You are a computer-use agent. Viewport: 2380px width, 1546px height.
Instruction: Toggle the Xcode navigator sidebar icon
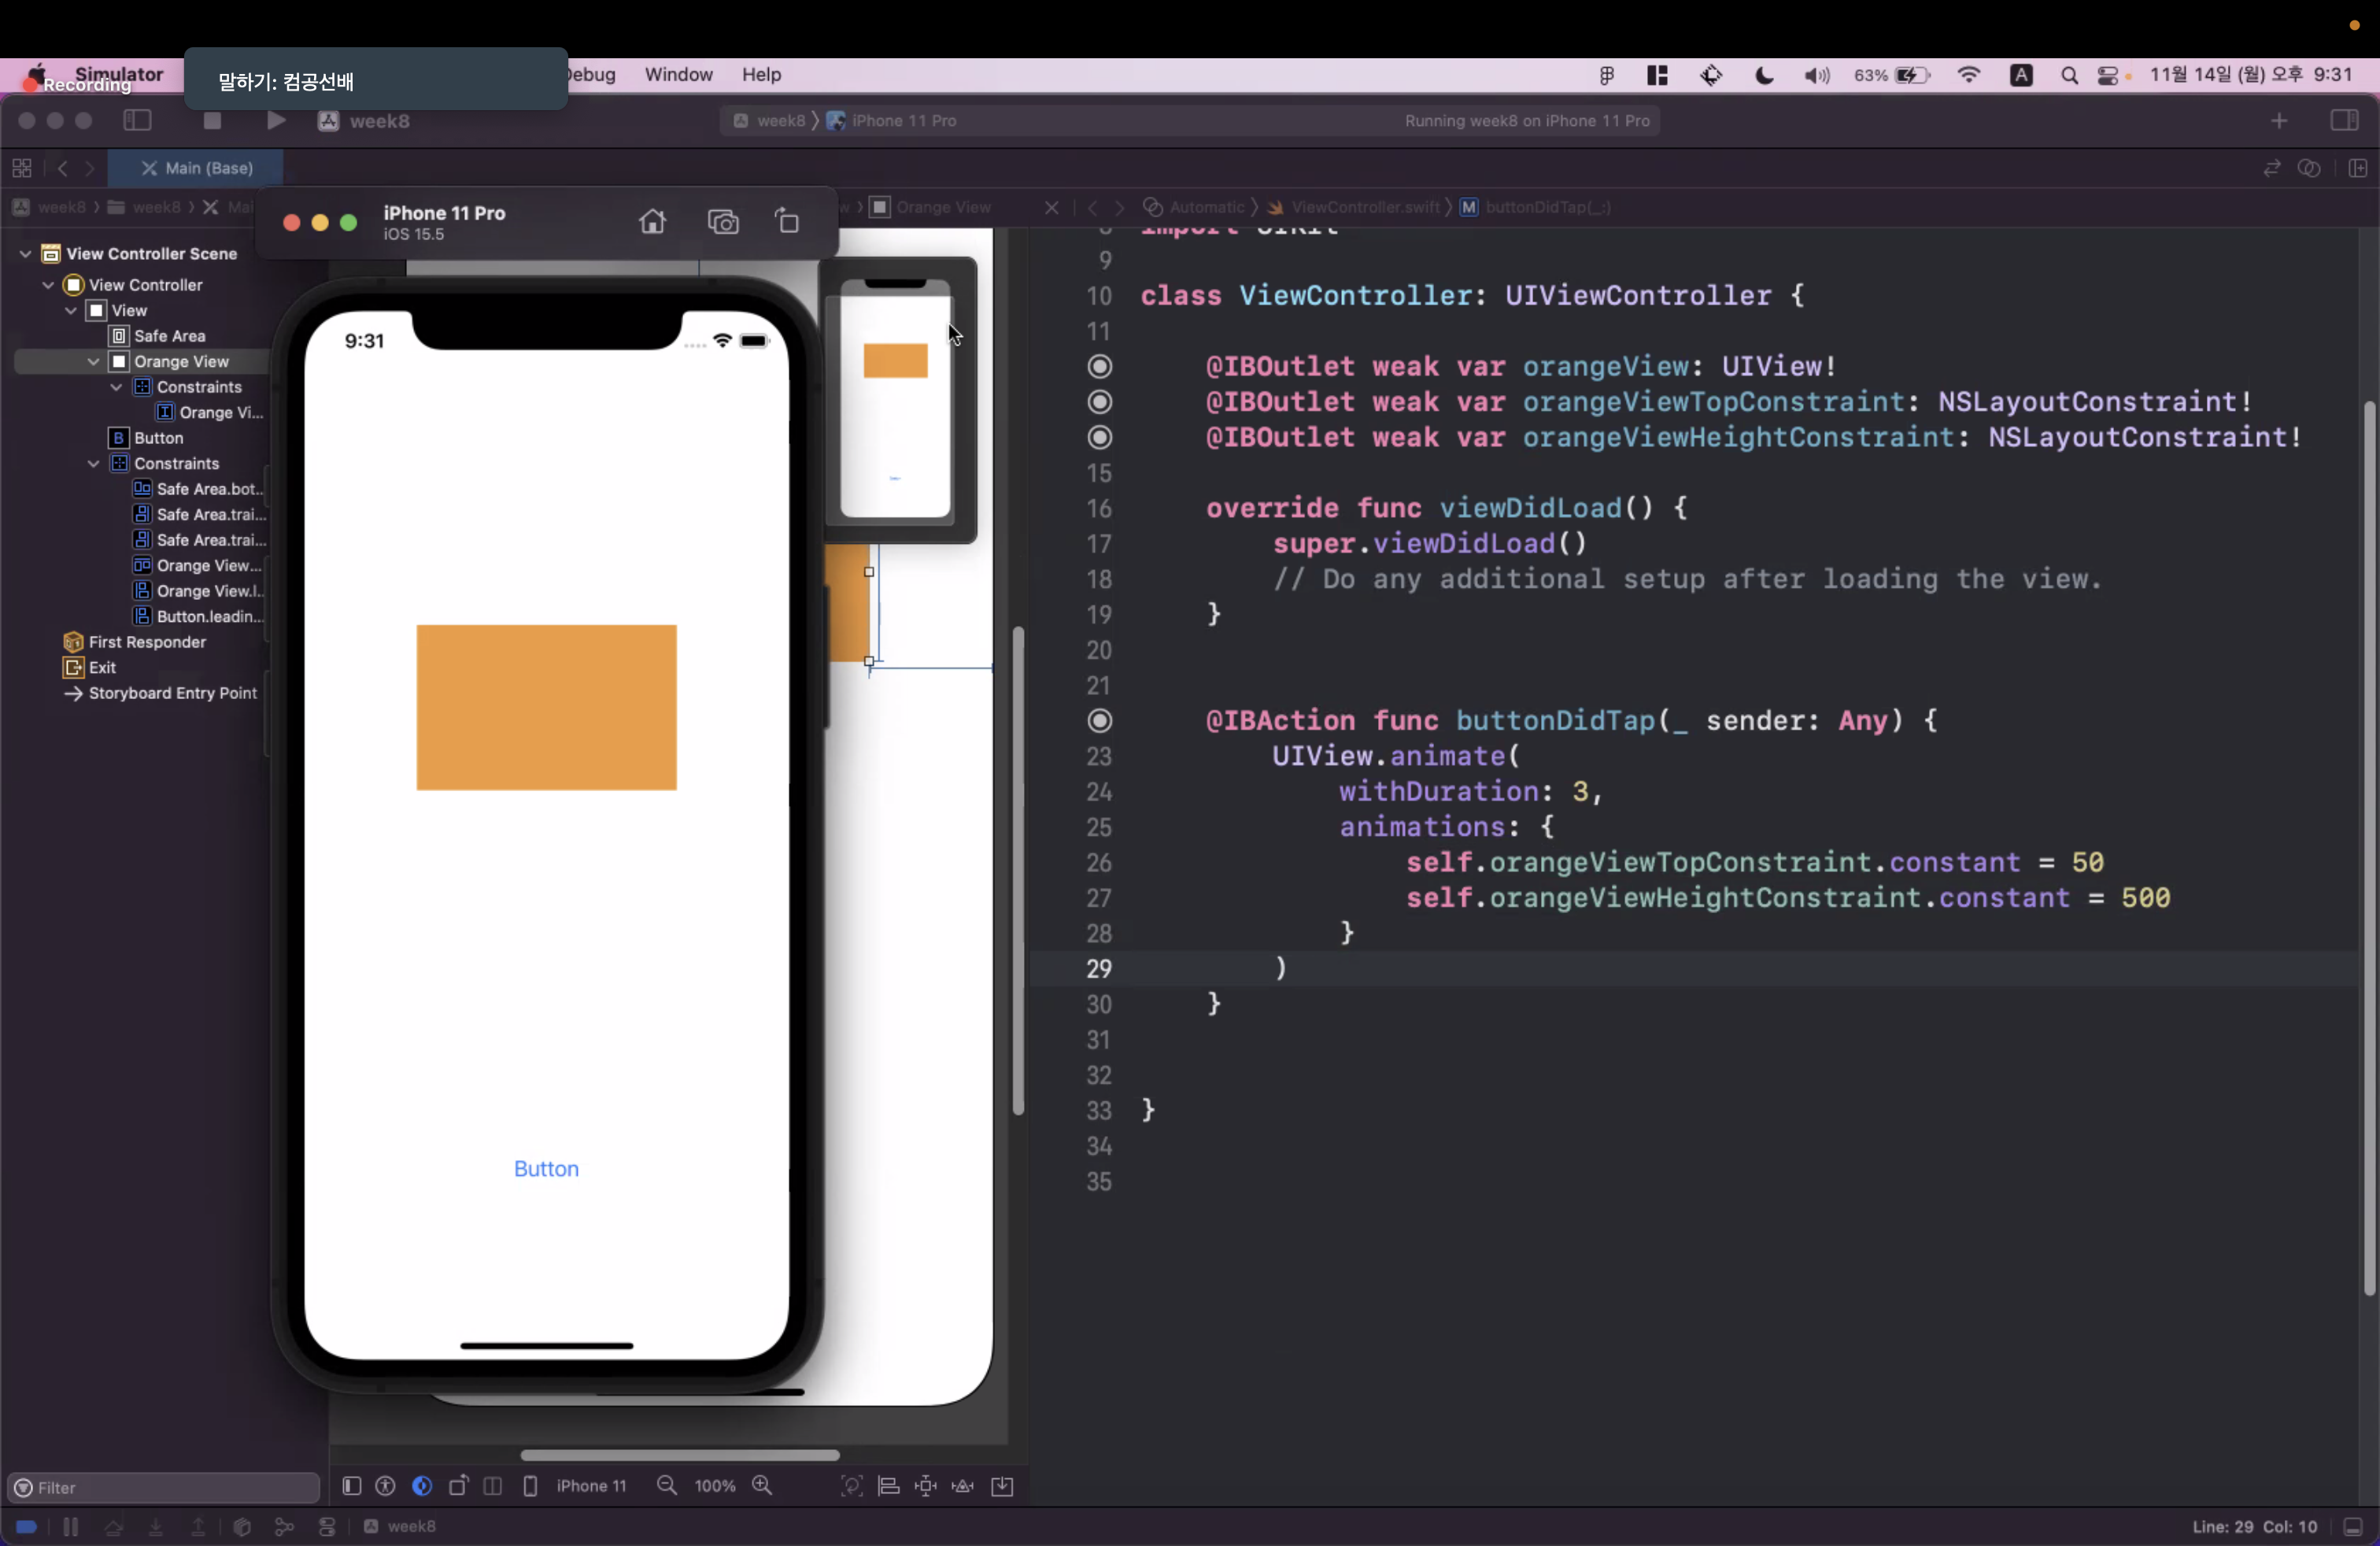click(137, 121)
